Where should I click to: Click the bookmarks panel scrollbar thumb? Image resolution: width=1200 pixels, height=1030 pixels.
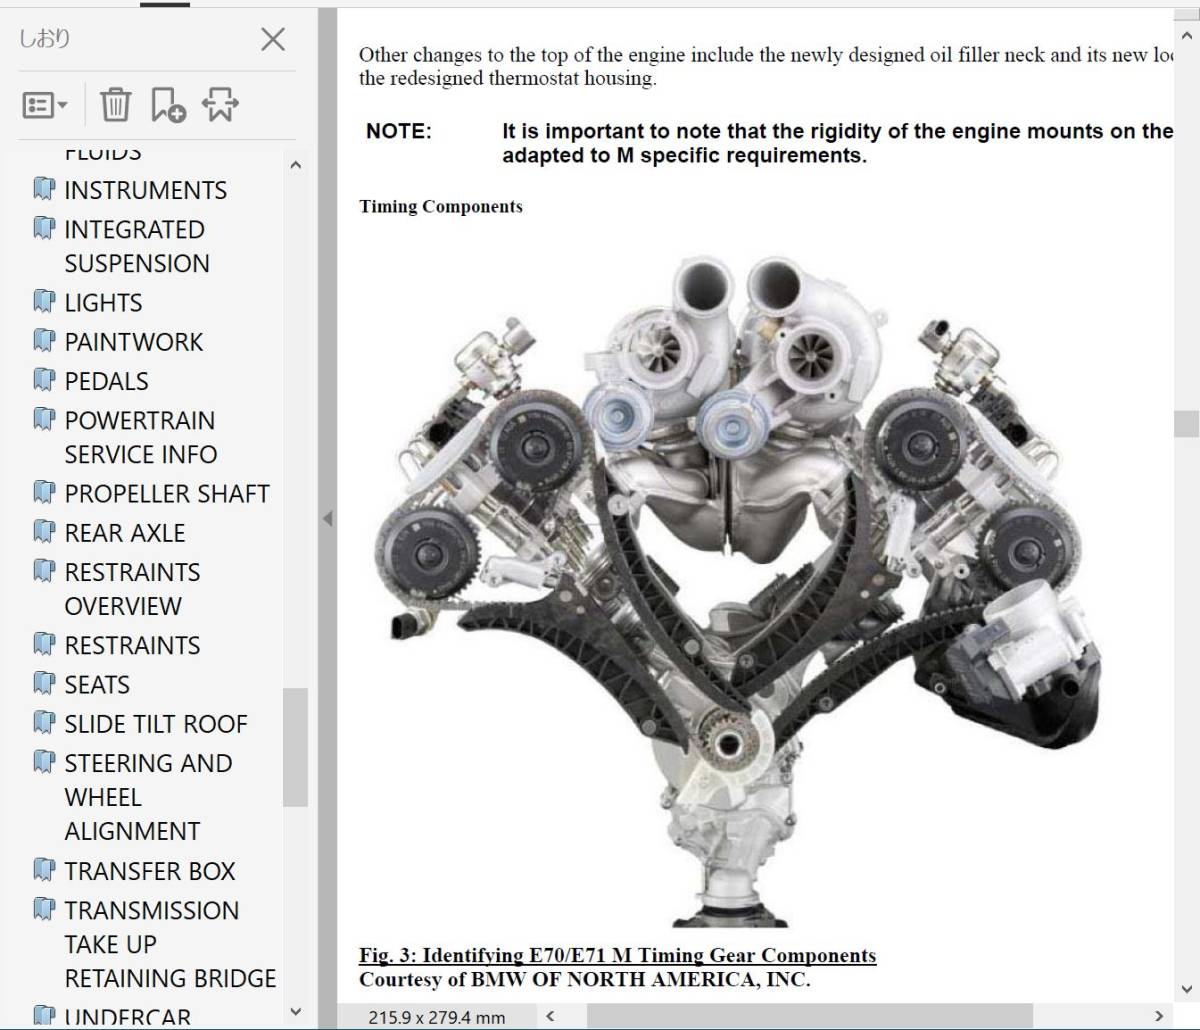295,747
